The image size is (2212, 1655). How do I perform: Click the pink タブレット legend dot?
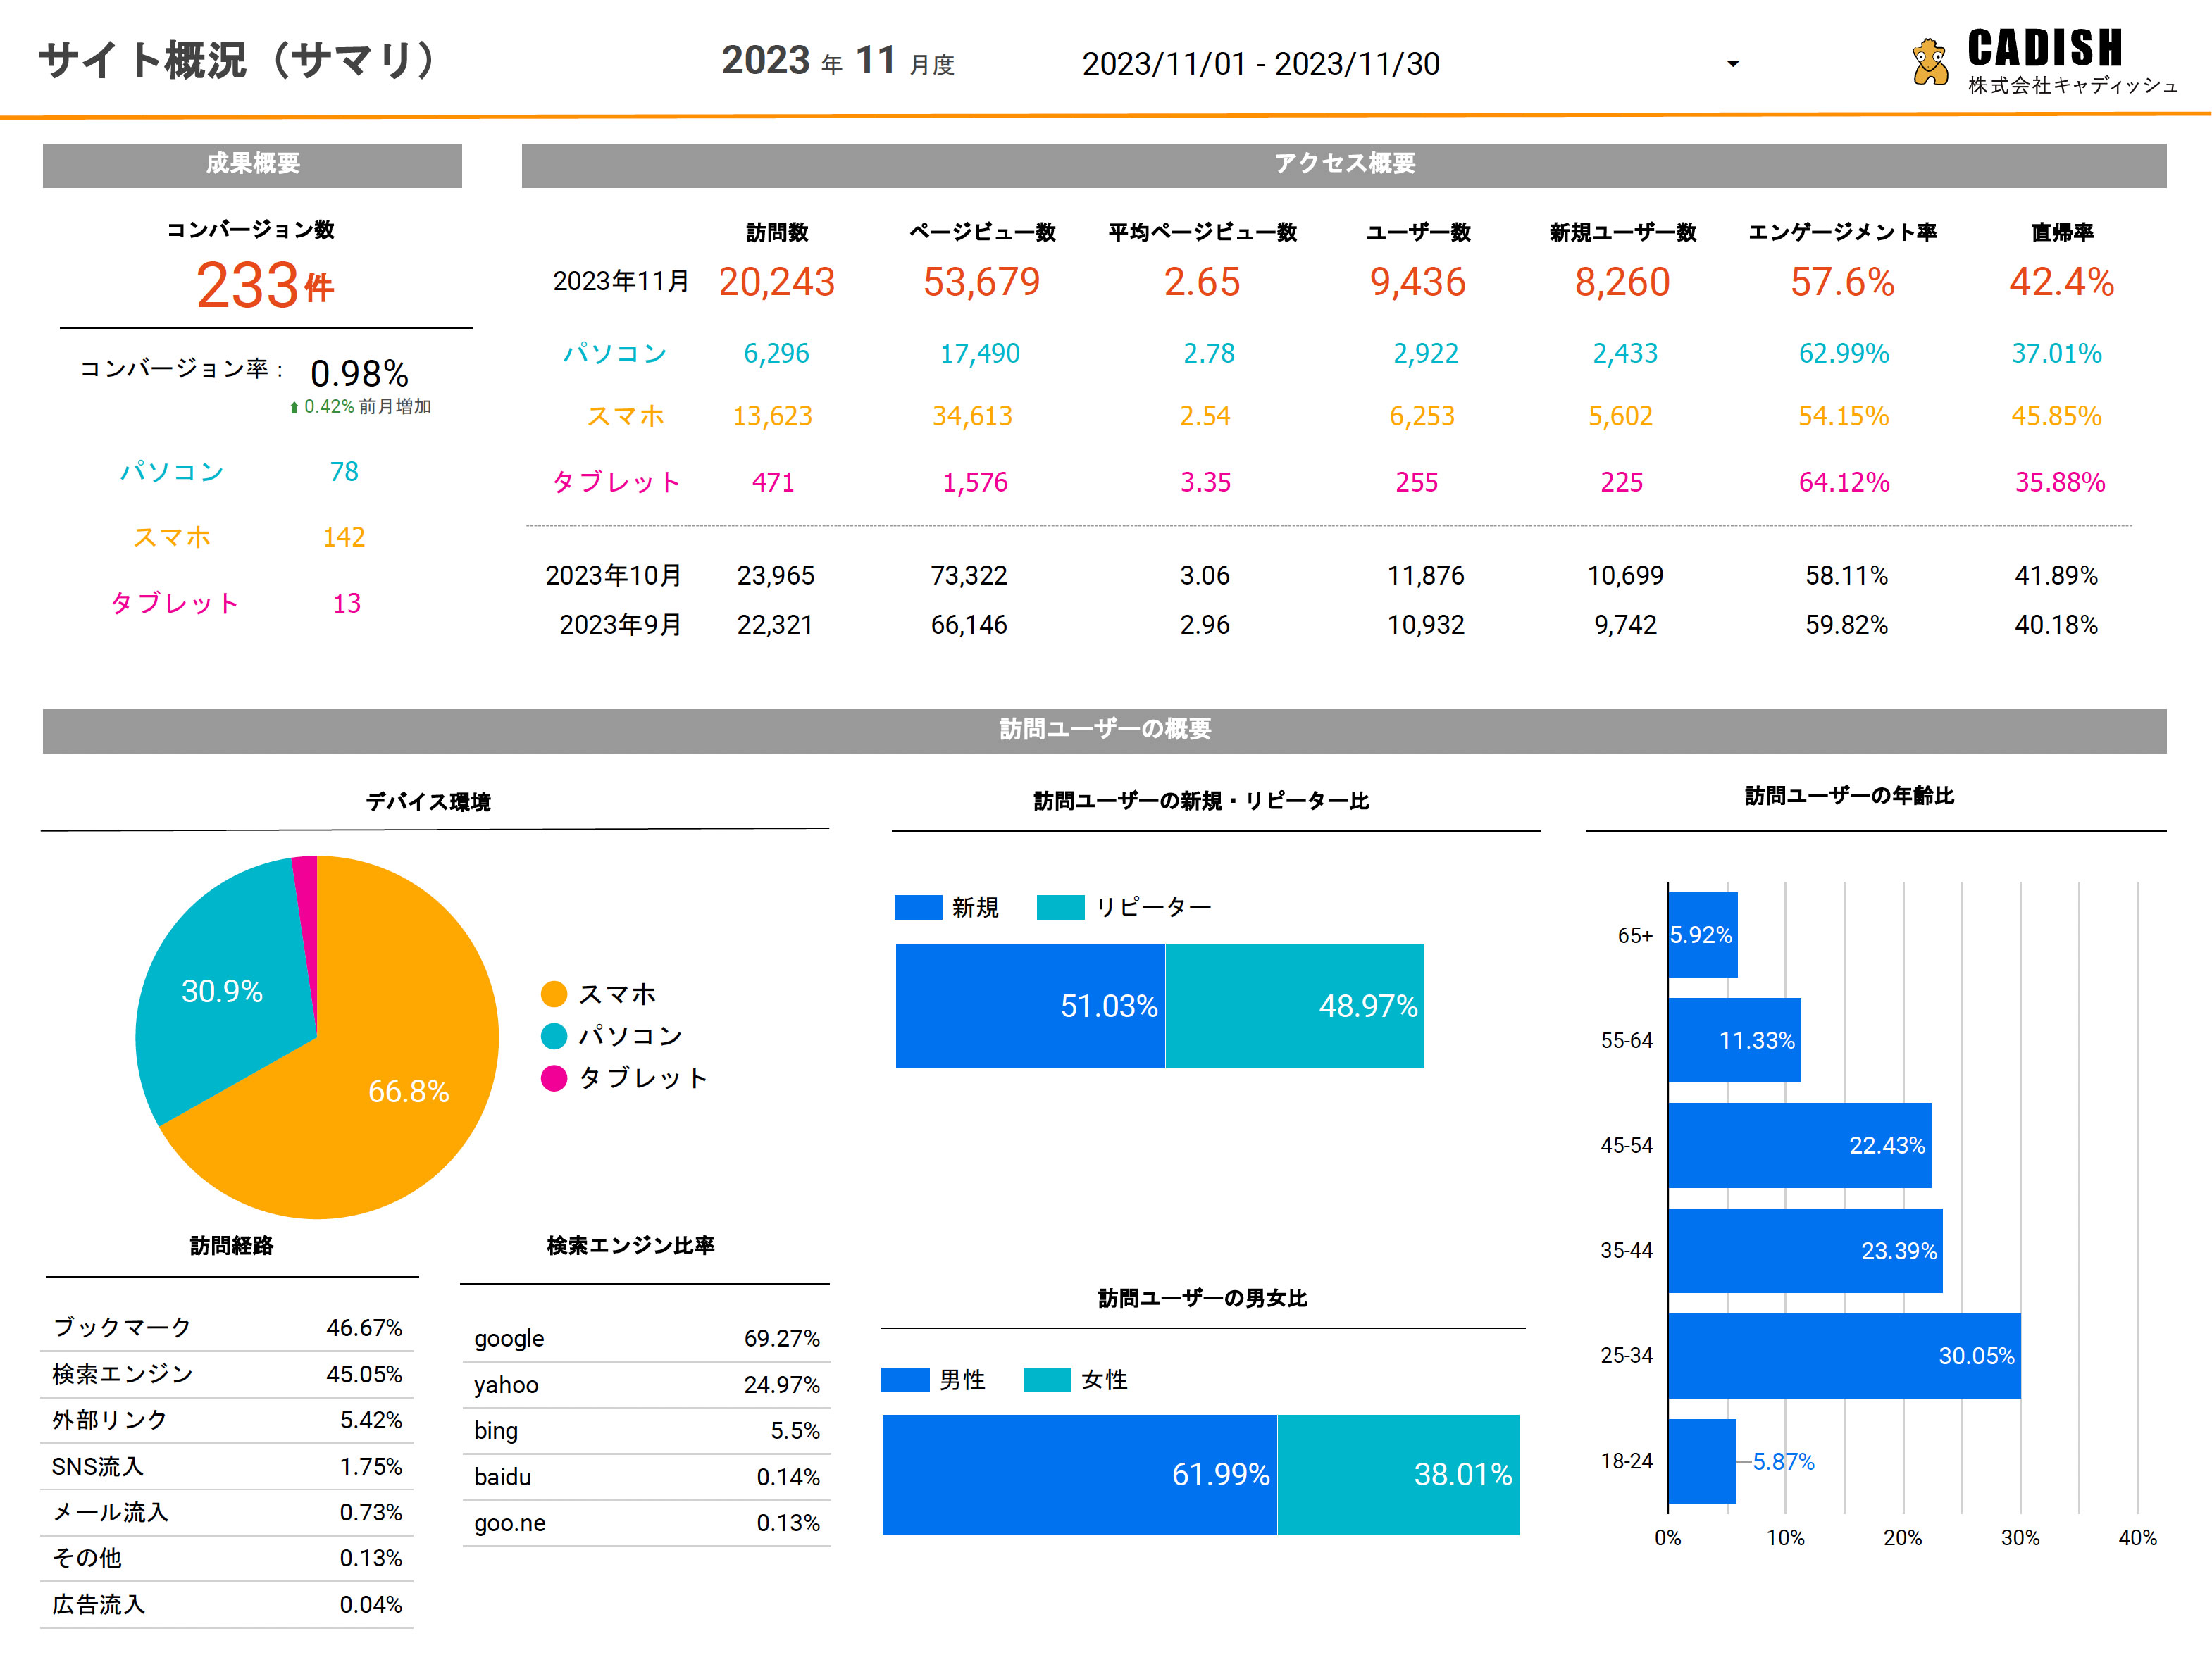pos(554,1078)
